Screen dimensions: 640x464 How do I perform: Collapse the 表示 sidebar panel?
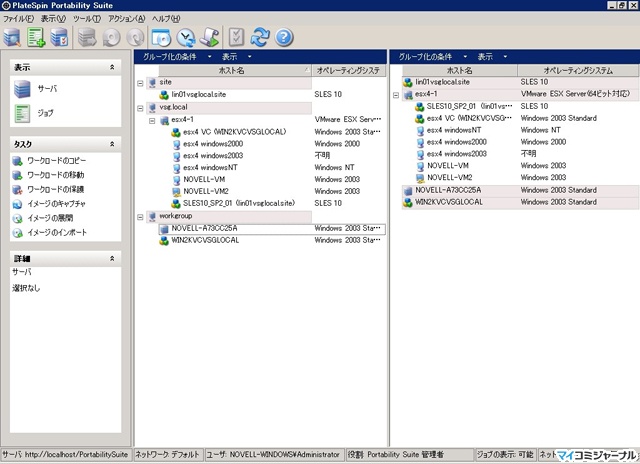click(112, 67)
